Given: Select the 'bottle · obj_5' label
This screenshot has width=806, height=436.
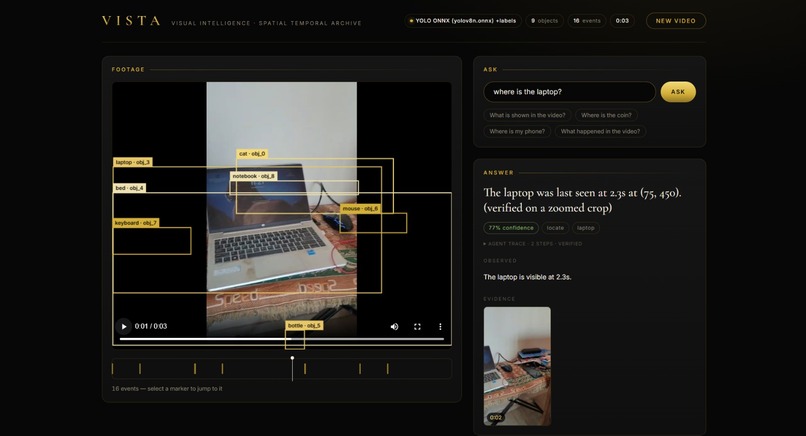Looking at the screenshot, I should [304, 325].
